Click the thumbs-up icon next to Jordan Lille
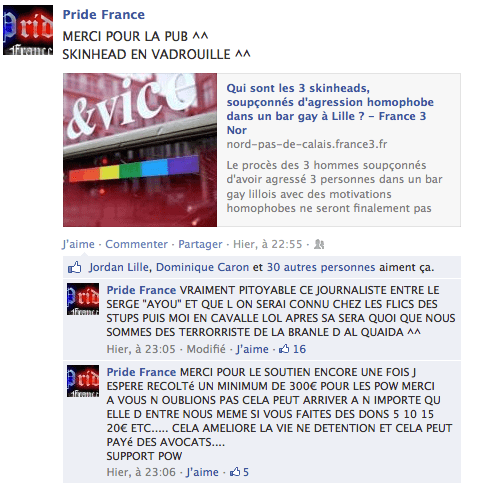The image size is (480, 483). [75, 267]
